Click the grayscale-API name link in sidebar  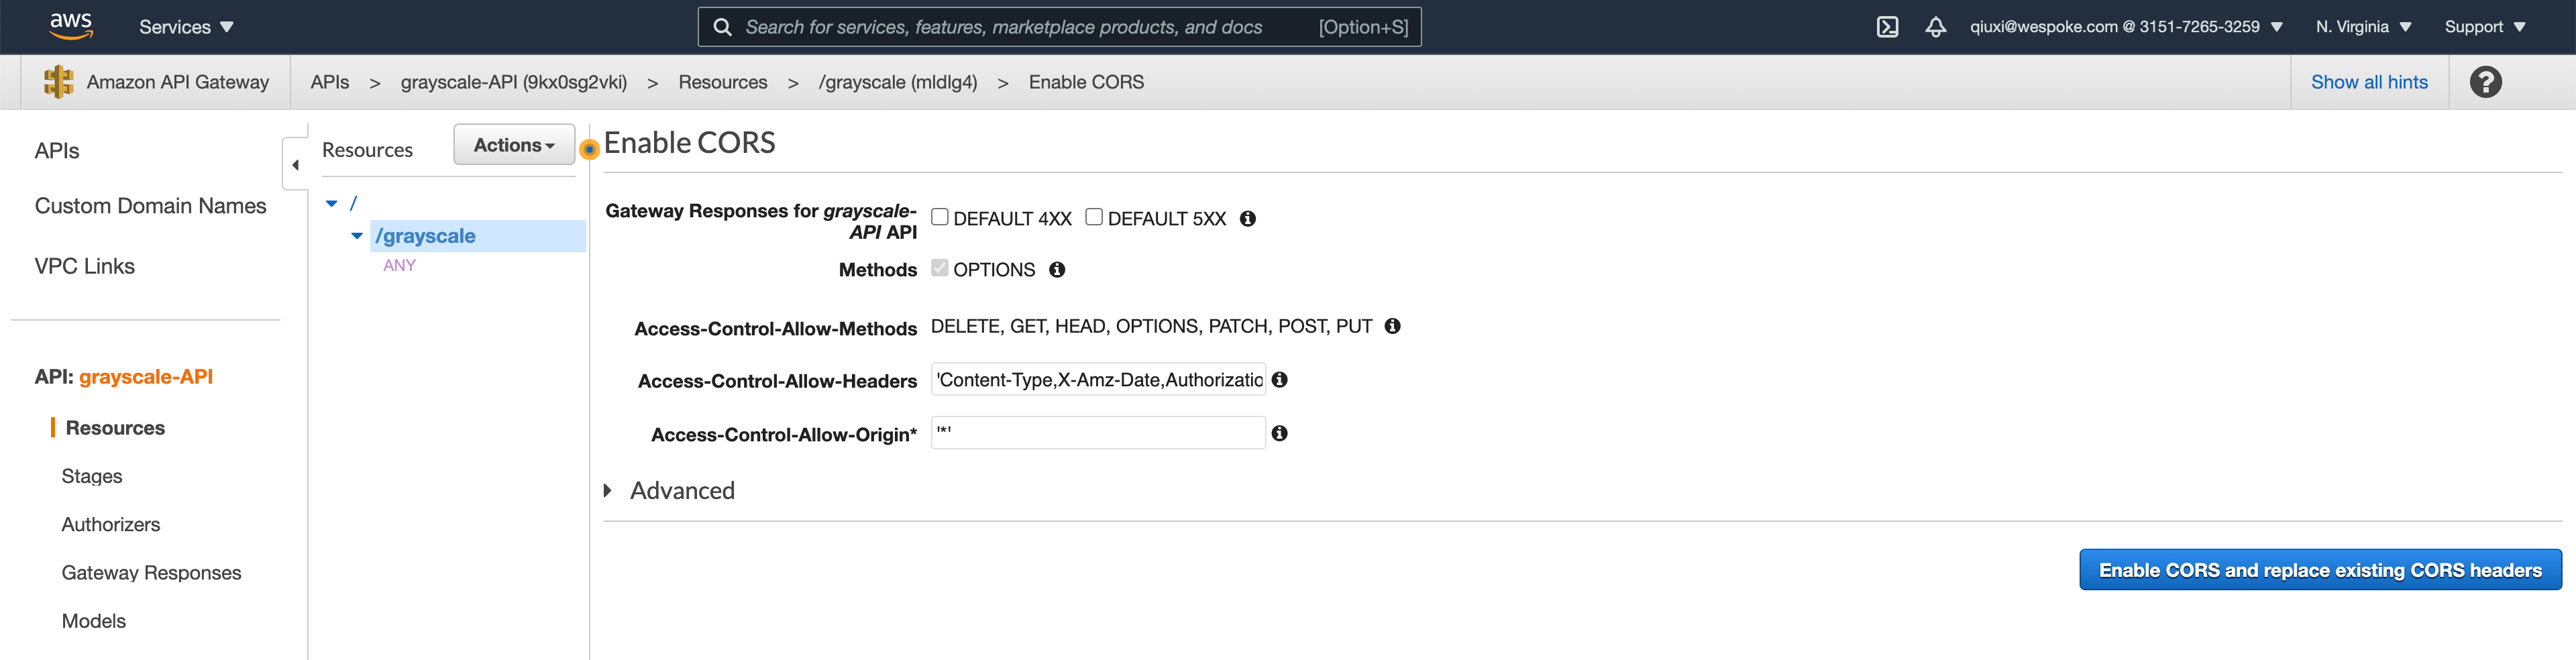(x=146, y=377)
